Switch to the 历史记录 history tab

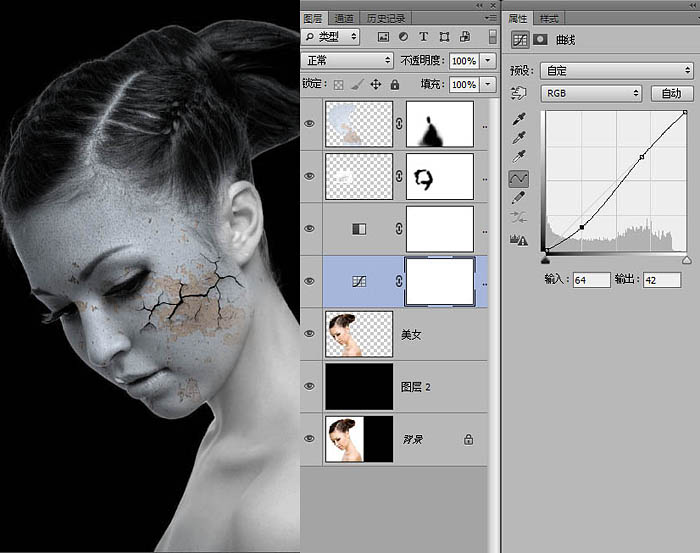(x=386, y=18)
